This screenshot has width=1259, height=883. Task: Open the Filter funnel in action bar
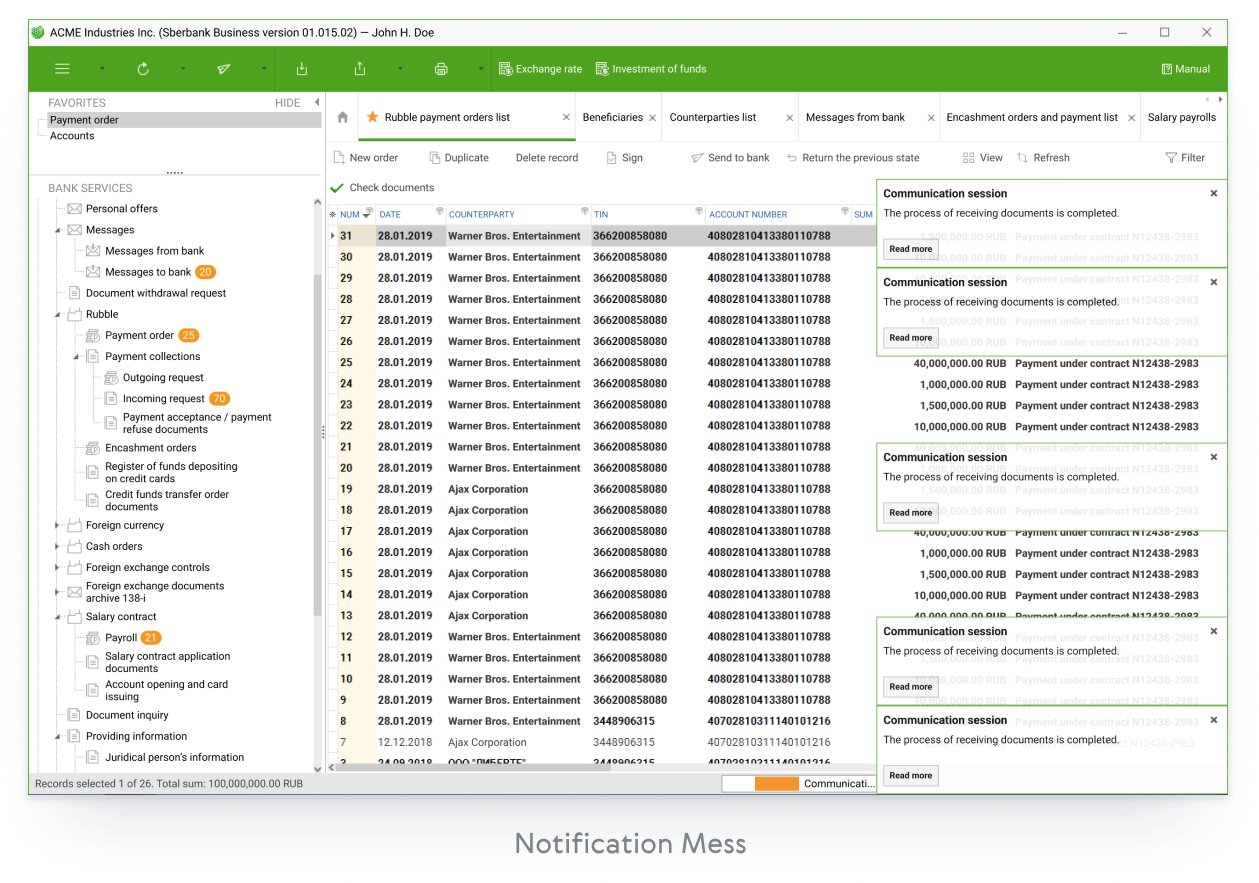1185,158
